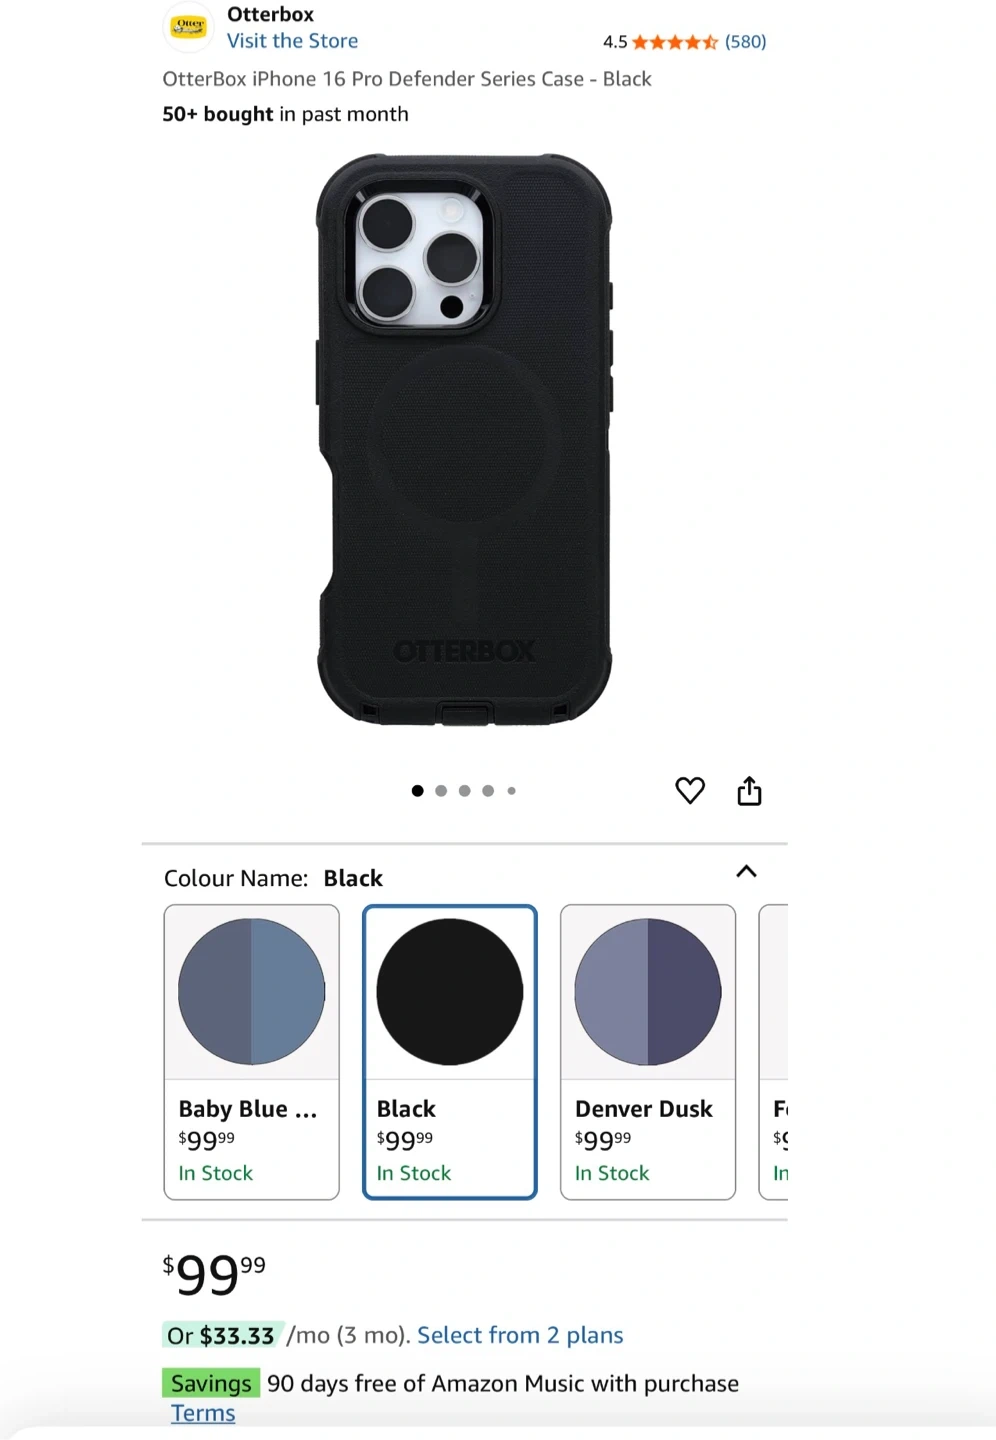Viewport: 996px width, 1440px height.
Task: Select the Baby Blue colour option
Action: point(252,1052)
